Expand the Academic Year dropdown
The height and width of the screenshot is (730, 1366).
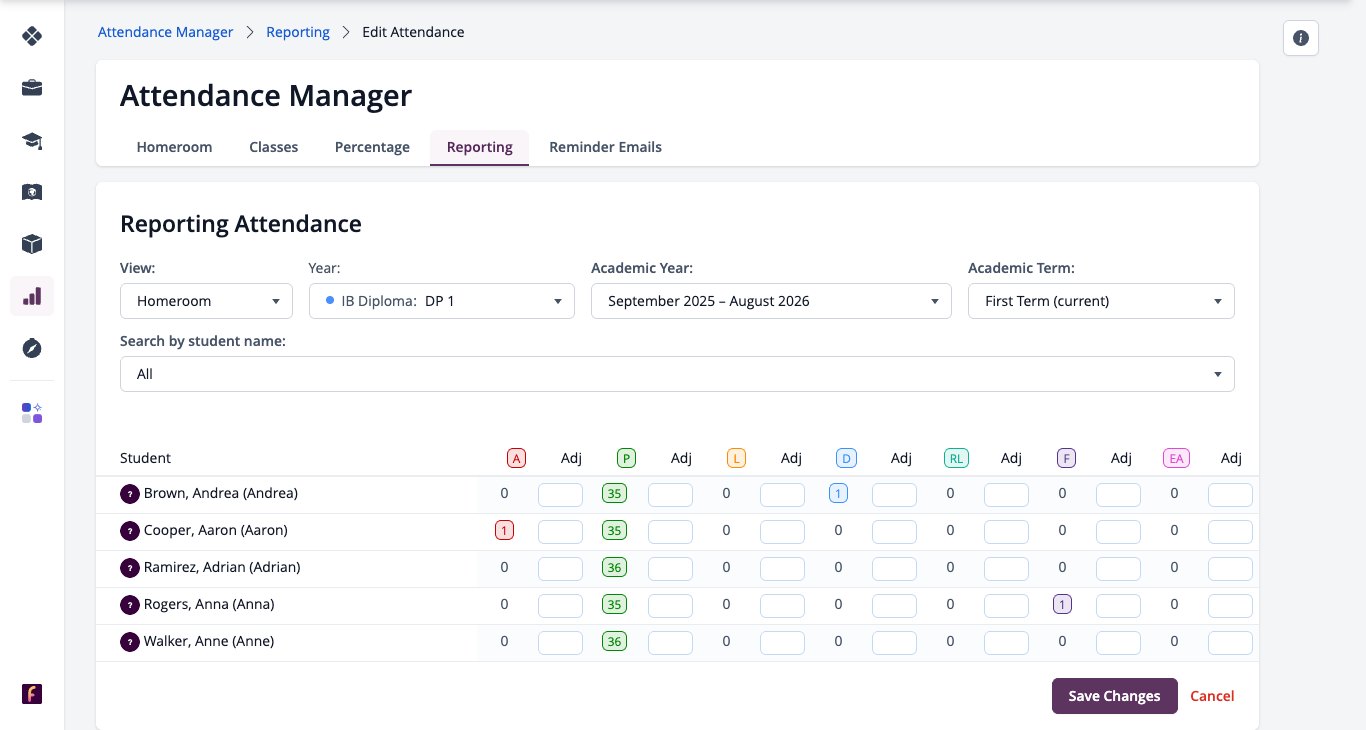[771, 301]
